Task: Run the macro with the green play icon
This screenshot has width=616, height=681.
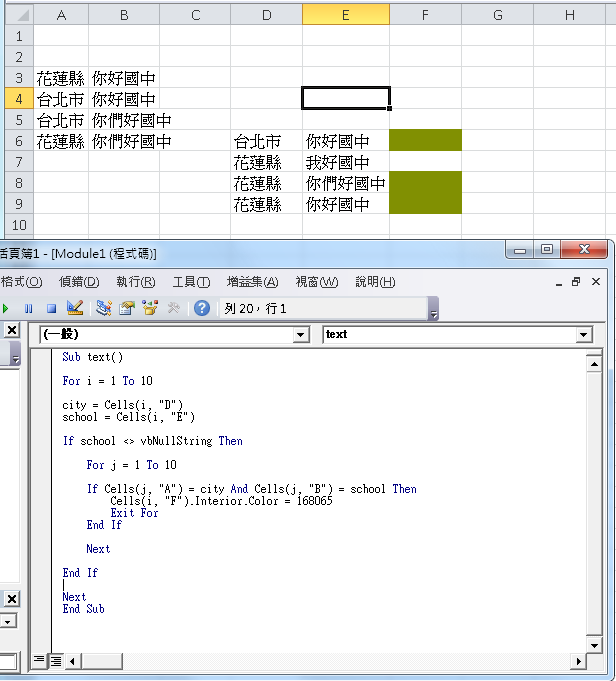Action: click(x=5, y=309)
